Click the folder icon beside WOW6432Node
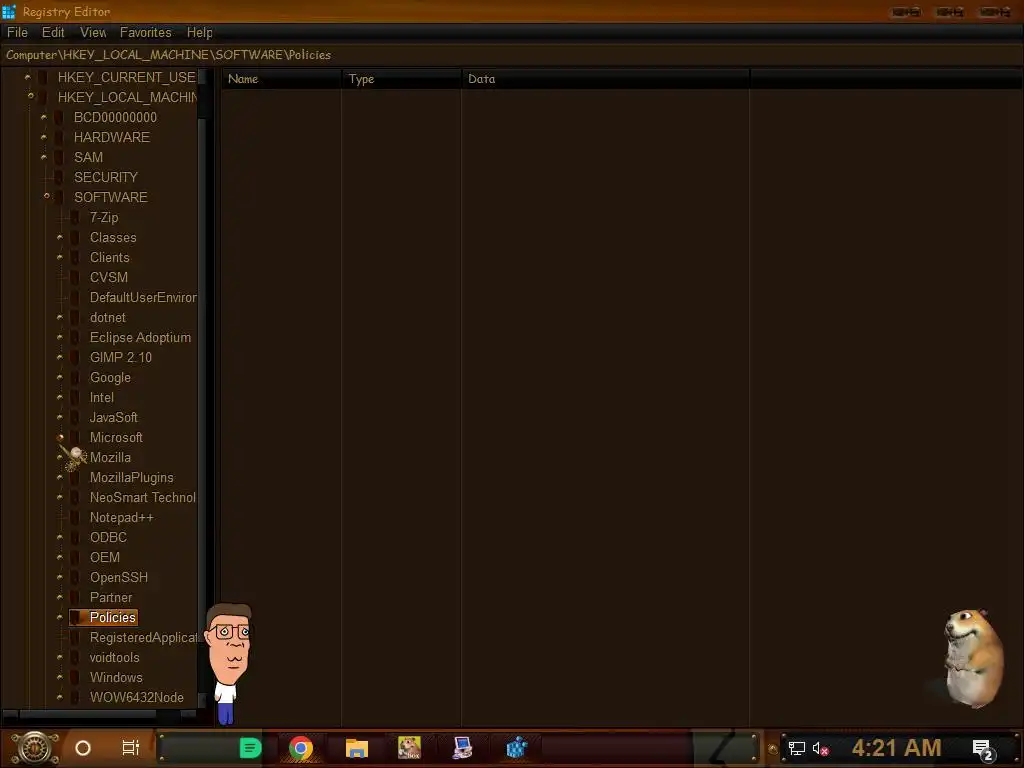The width and height of the screenshot is (1024, 768). (76, 697)
